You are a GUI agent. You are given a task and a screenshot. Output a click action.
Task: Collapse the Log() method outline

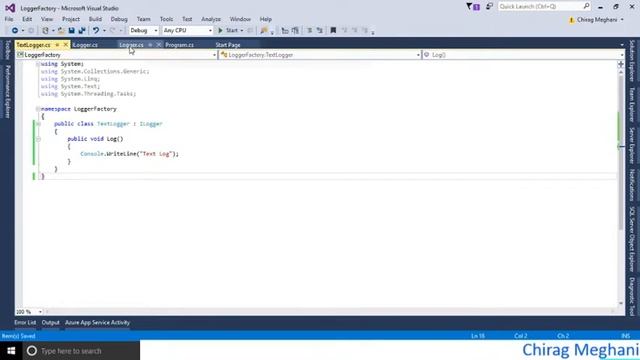coord(38,139)
